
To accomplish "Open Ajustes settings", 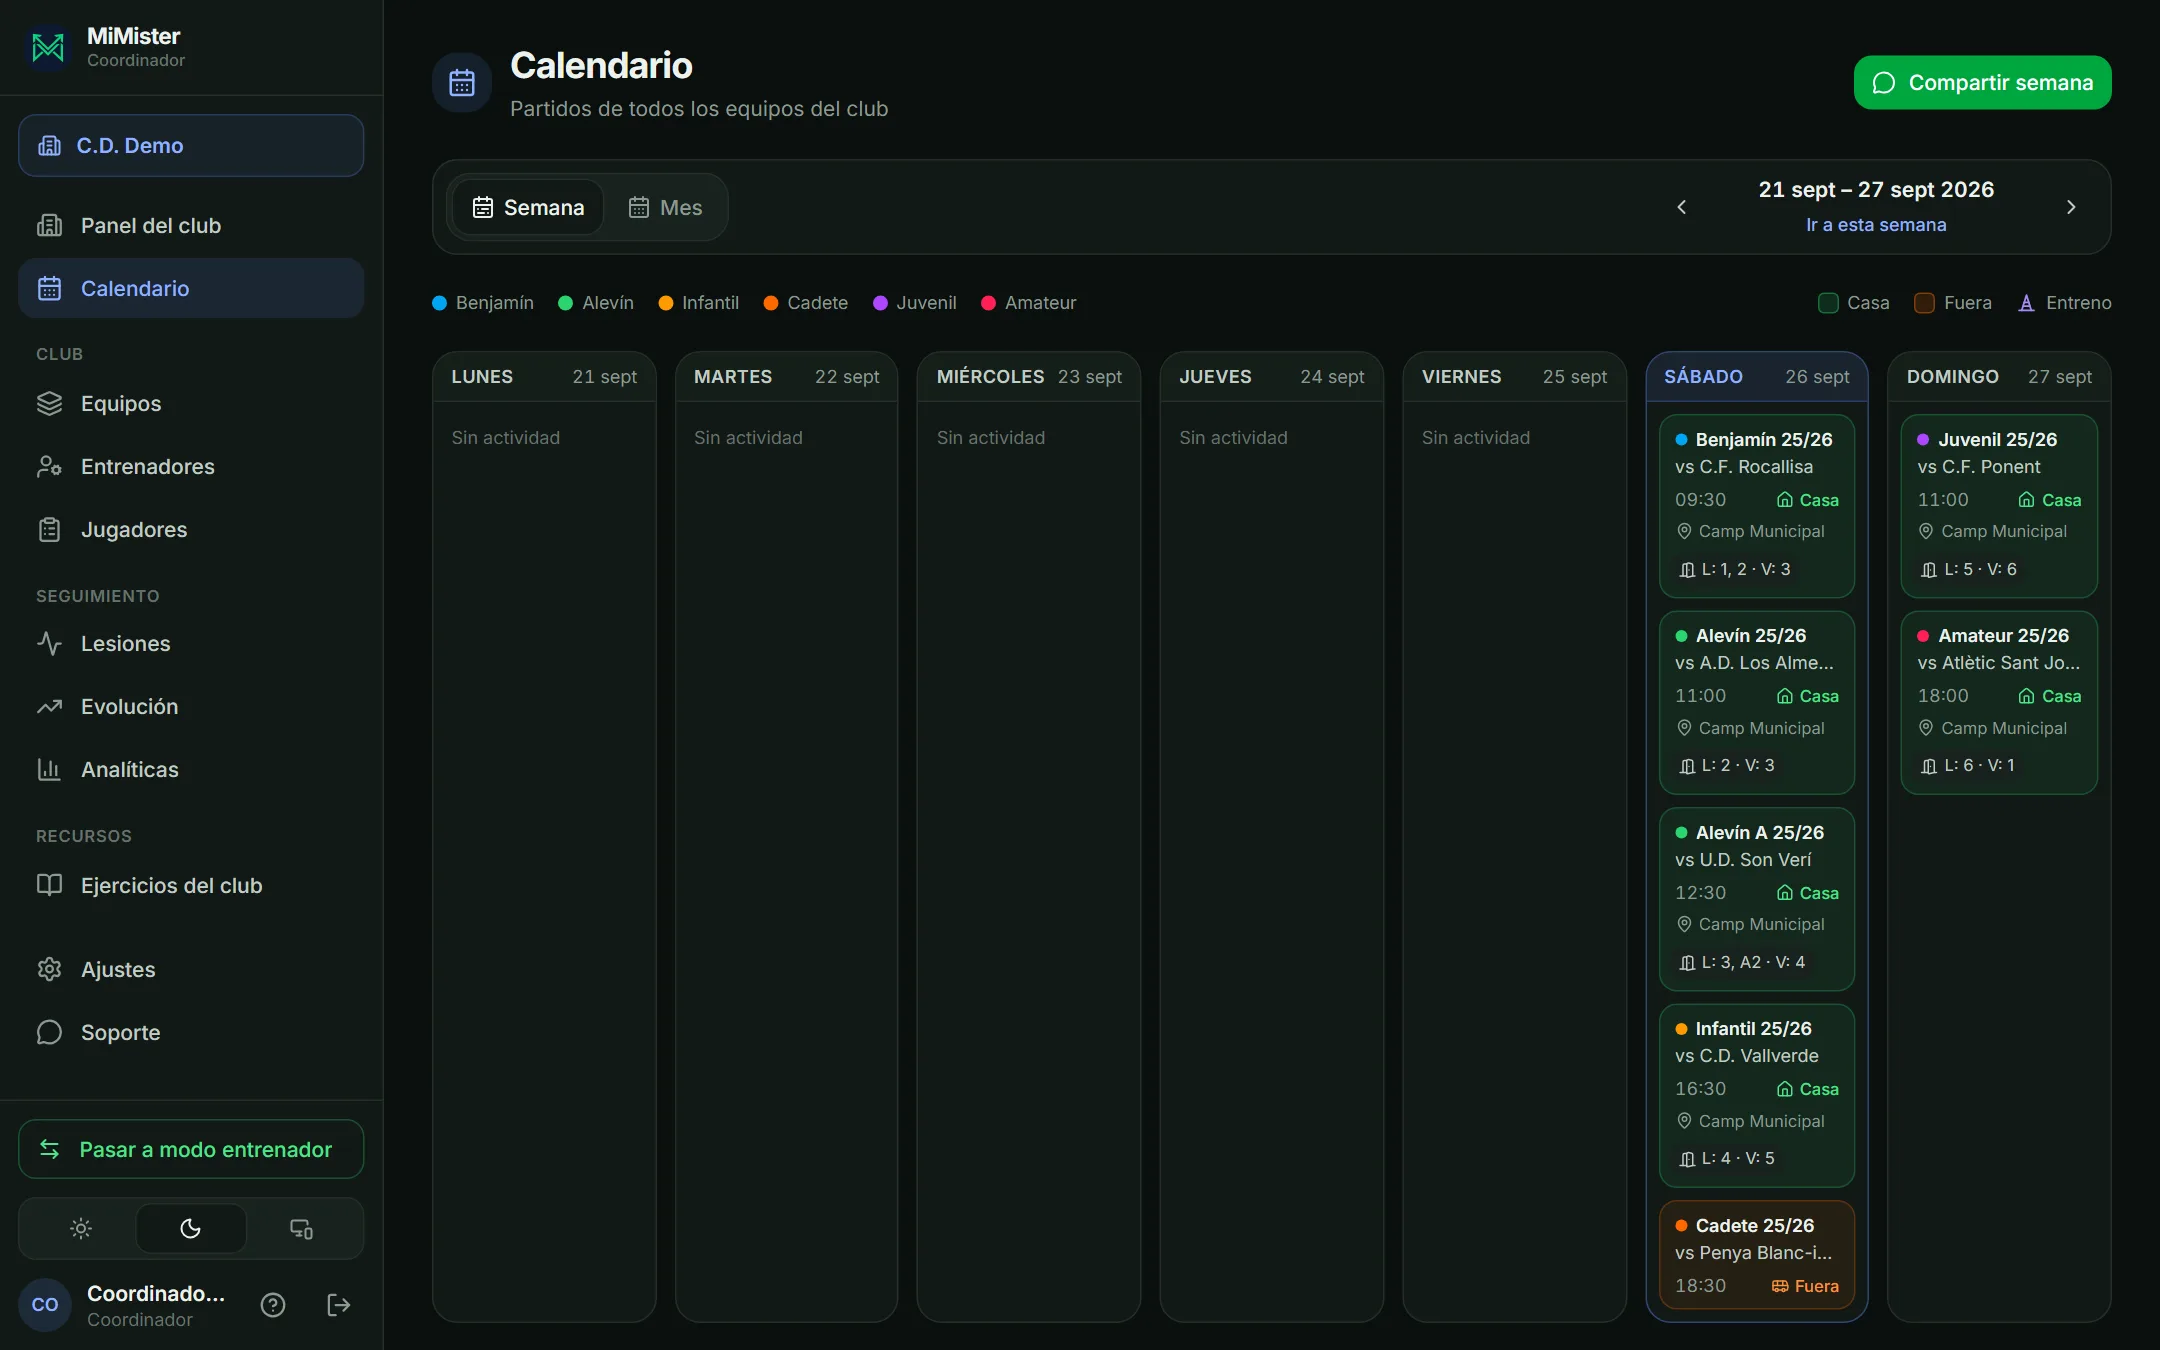I will coord(191,970).
